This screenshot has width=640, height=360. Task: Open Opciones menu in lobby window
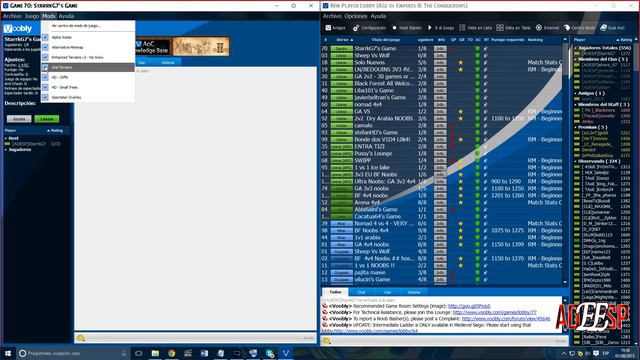pyautogui.click(x=356, y=16)
